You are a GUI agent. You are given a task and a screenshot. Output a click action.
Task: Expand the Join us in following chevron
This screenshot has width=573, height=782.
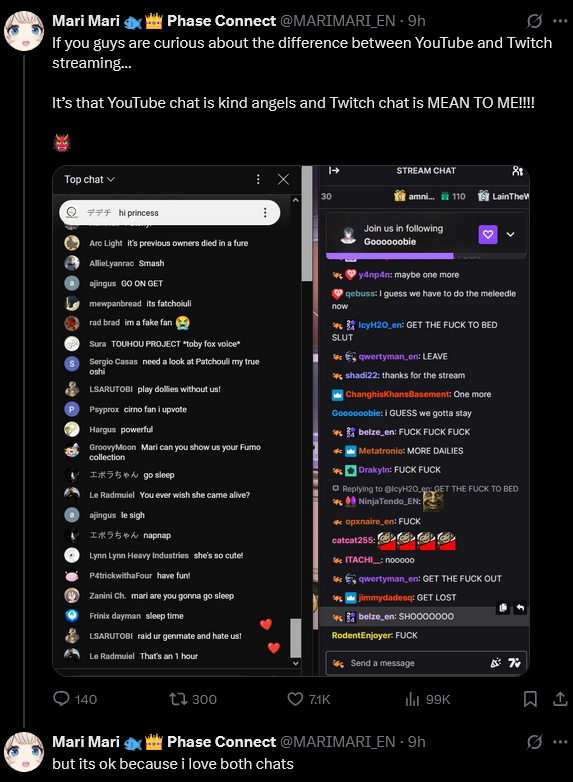coord(511,234)
